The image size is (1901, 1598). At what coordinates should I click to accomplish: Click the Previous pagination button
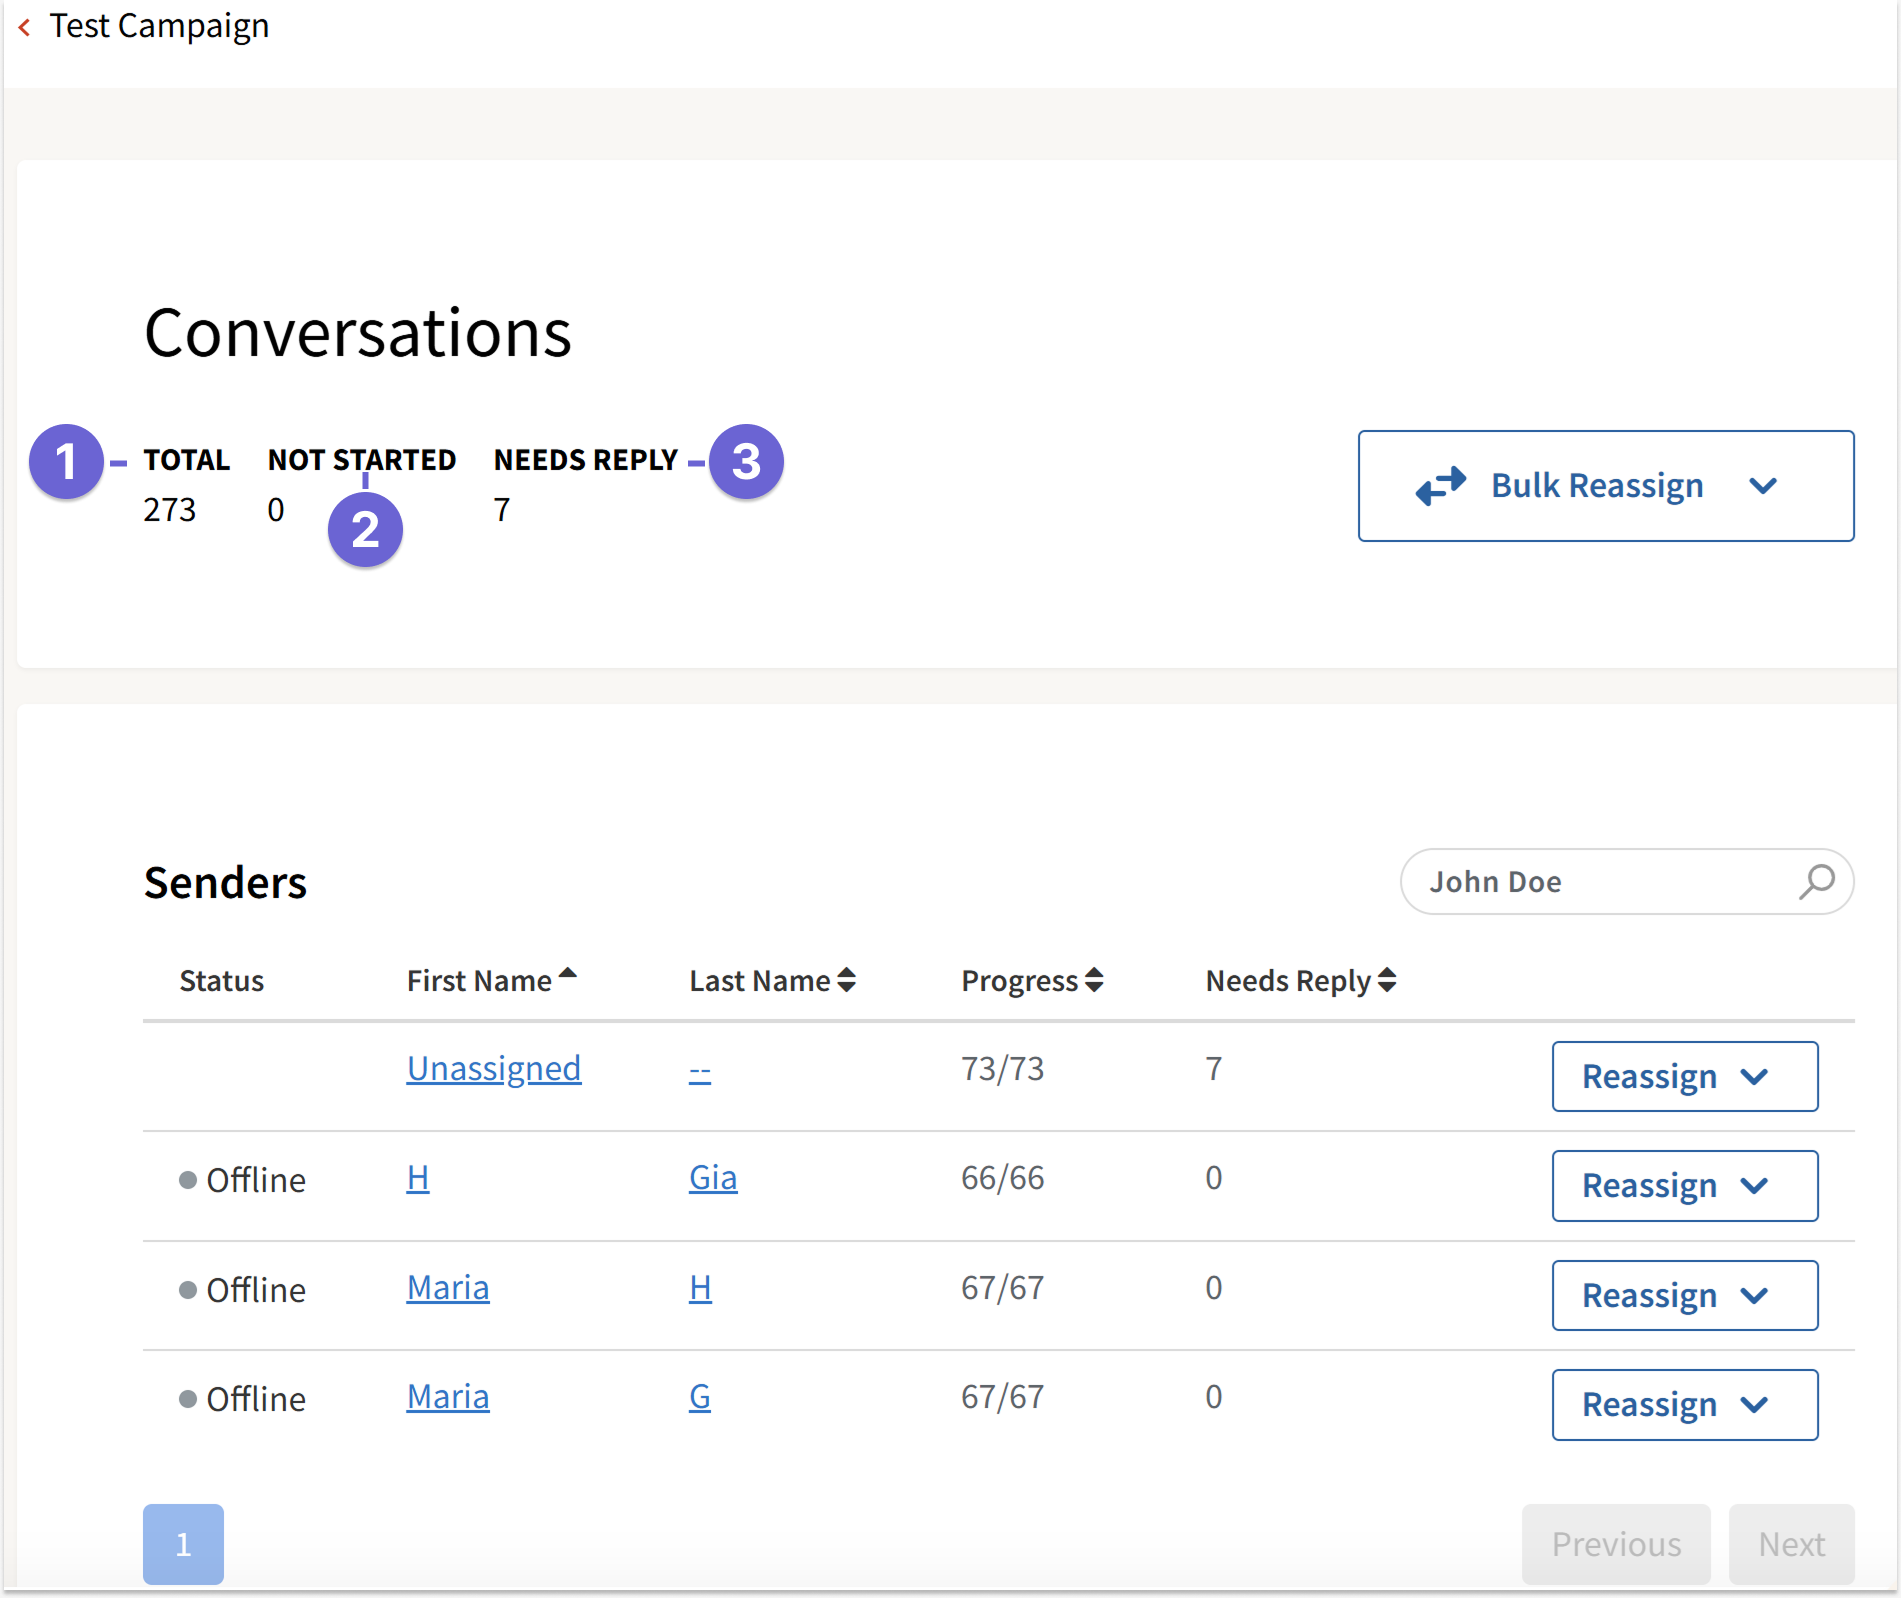click(x=1616, y=1544)
